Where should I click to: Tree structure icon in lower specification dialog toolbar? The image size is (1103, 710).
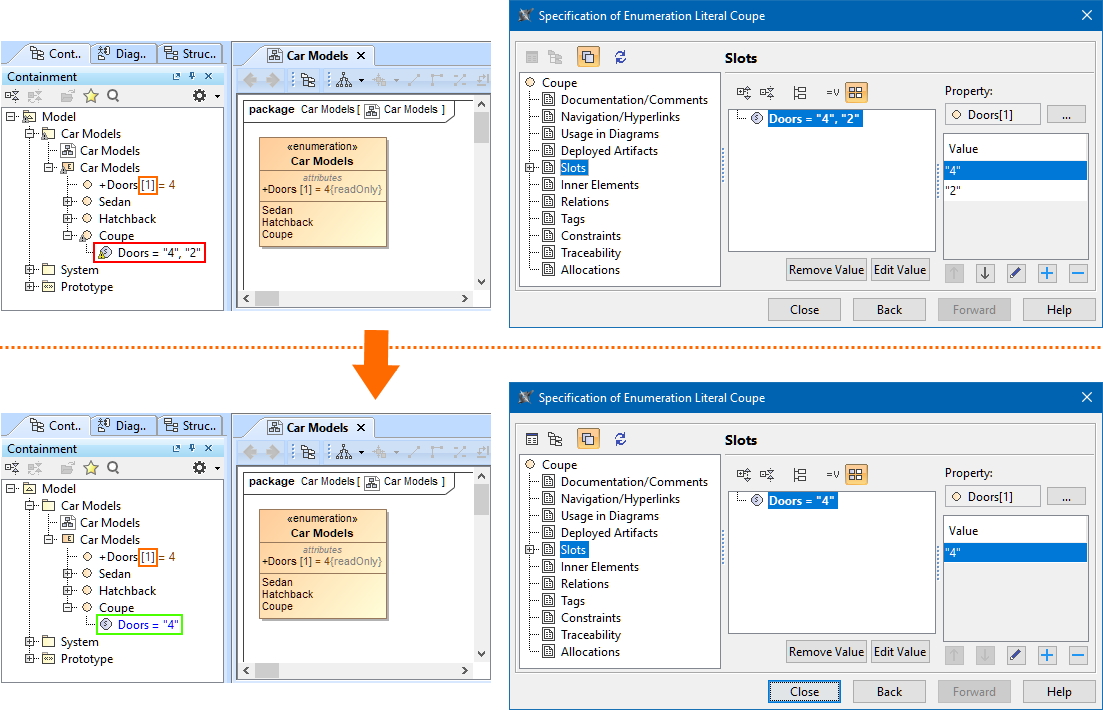[x=555, y=439]
